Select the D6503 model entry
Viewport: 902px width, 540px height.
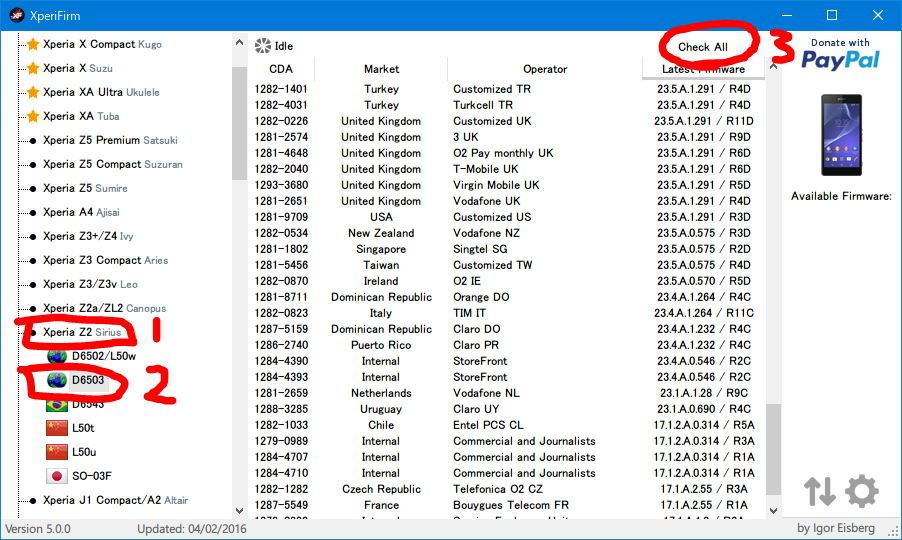coord(88,380)
